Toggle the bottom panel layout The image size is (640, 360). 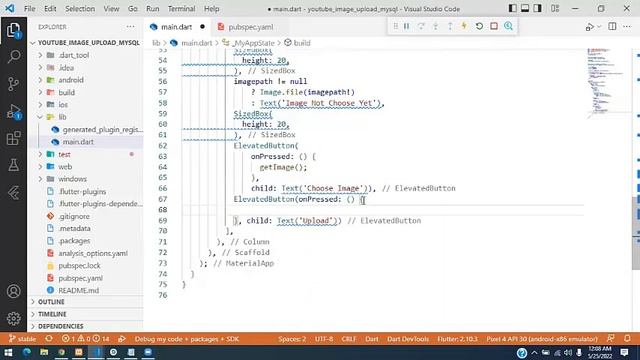[525, 8]
